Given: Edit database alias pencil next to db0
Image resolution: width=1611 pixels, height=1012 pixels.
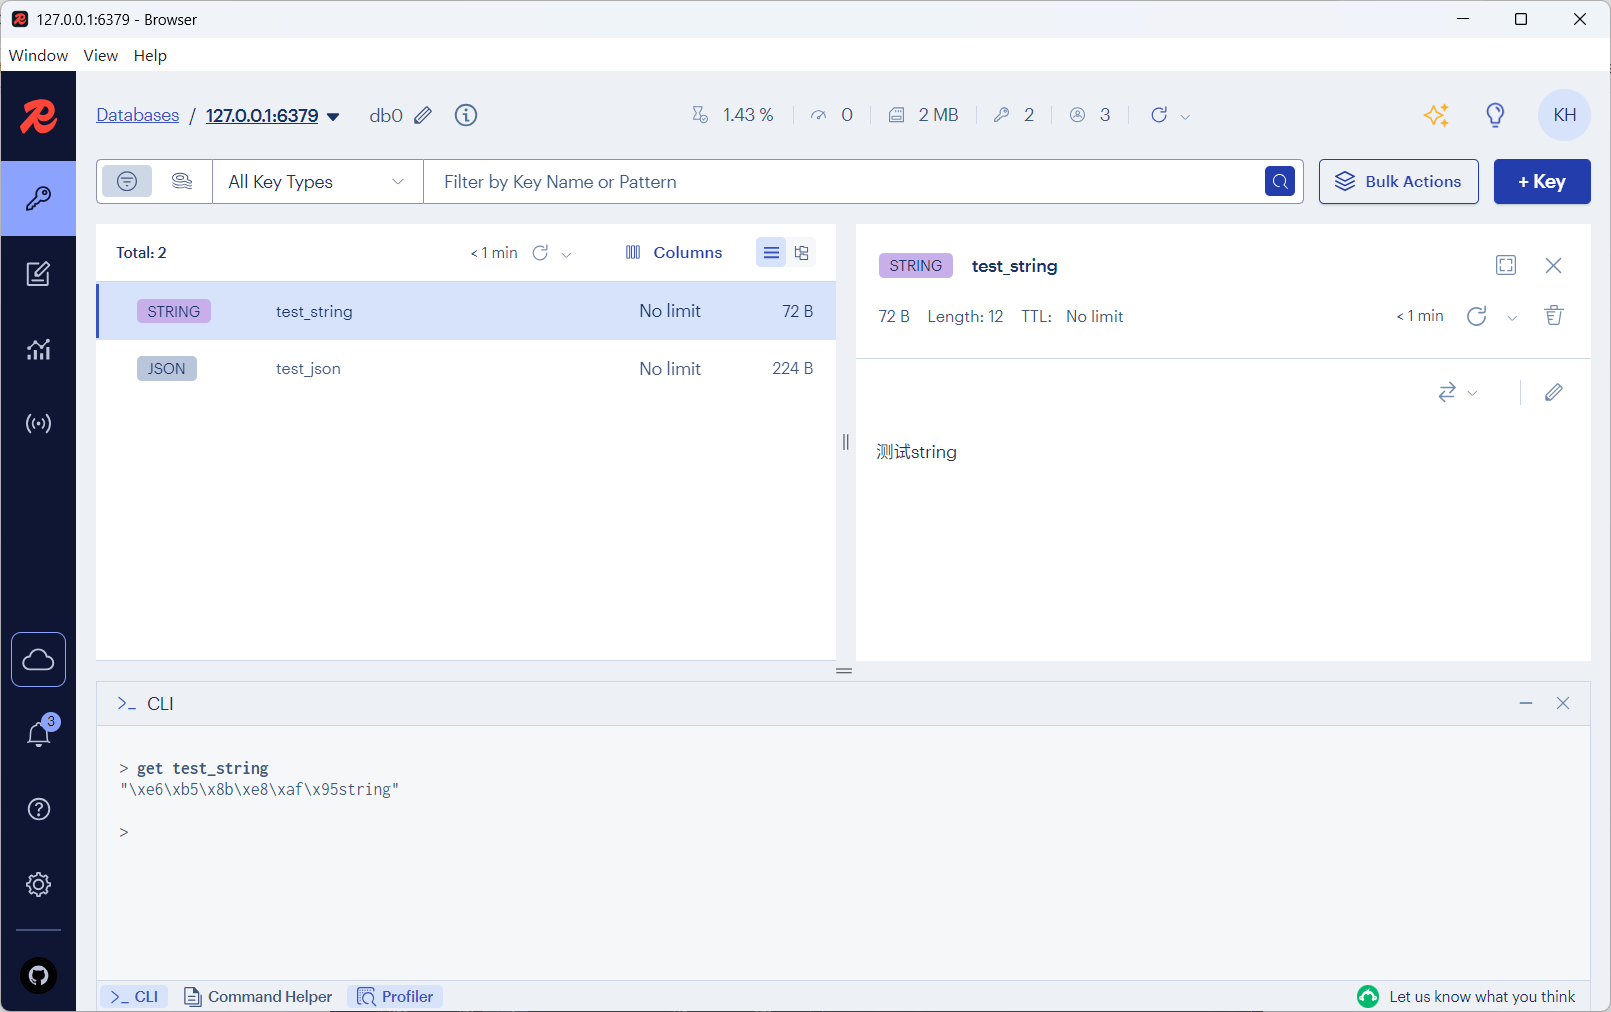Looking at the screenshot, I should pos(423,115).
